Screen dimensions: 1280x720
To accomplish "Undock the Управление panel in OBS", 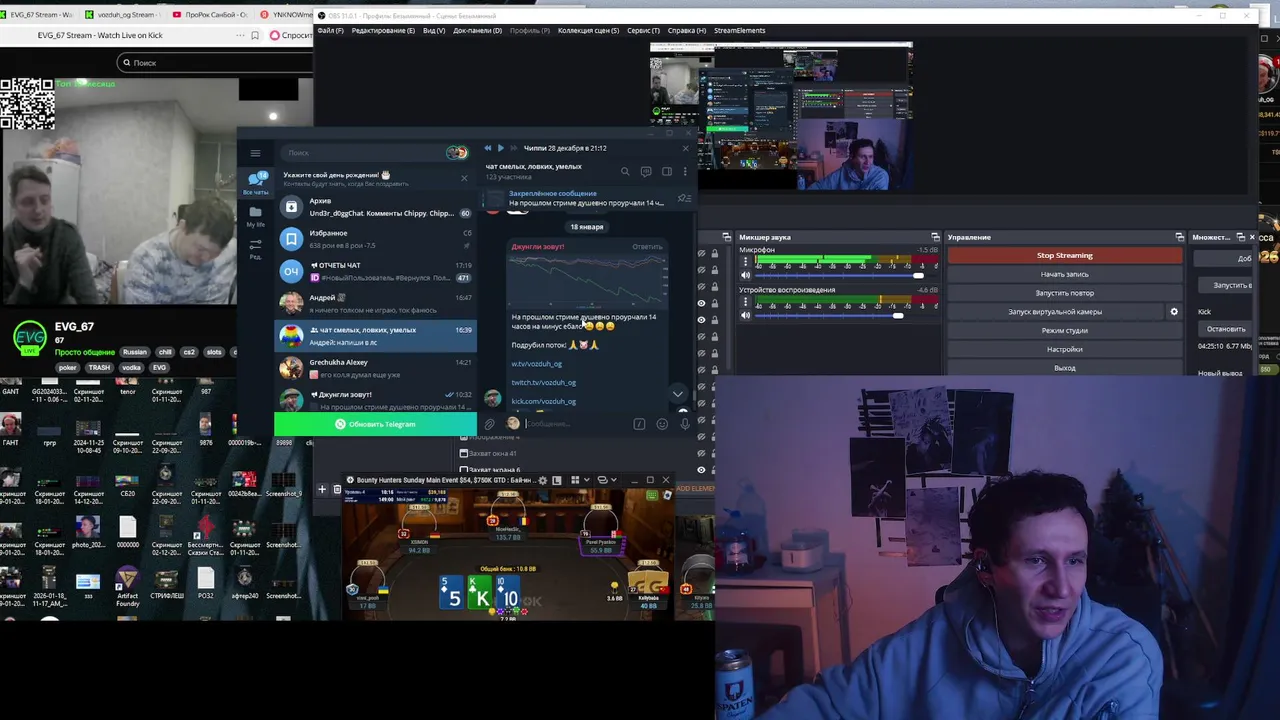I will [1180, 237].
